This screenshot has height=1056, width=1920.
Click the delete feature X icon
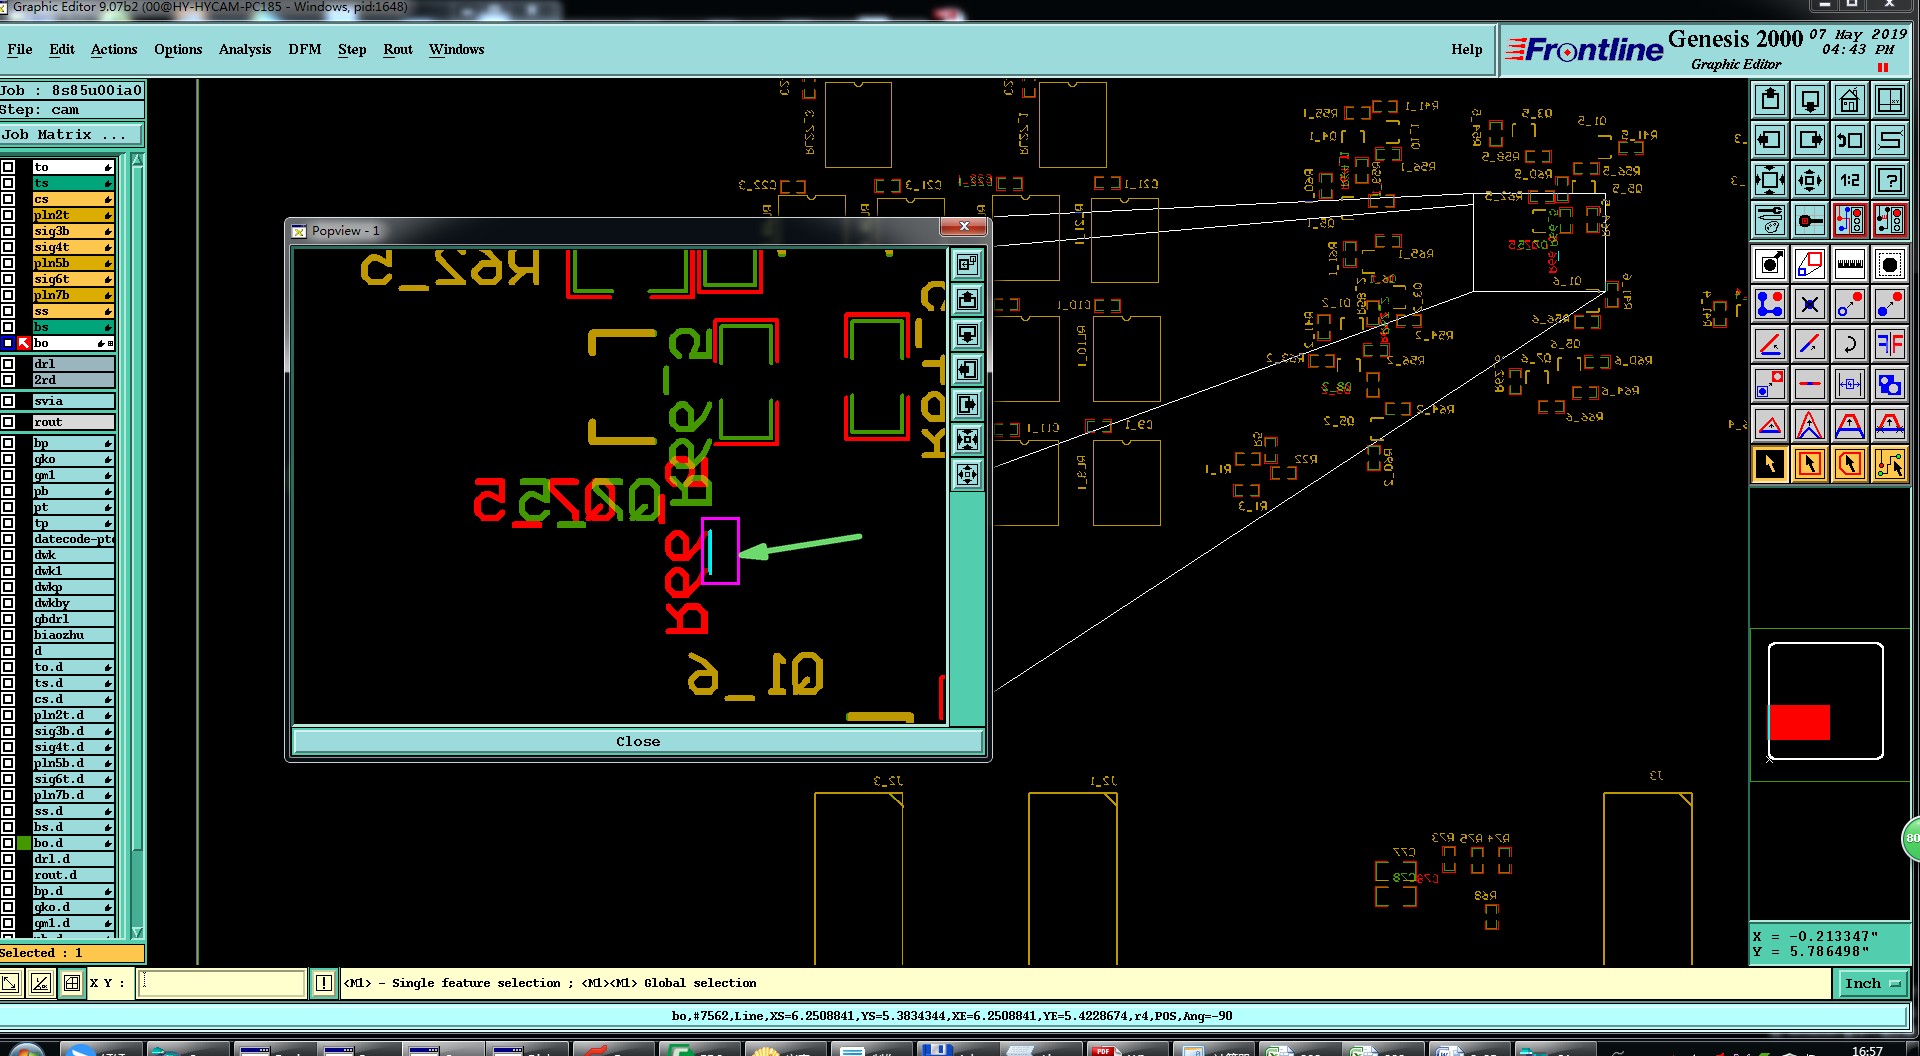pos(1810,304)
